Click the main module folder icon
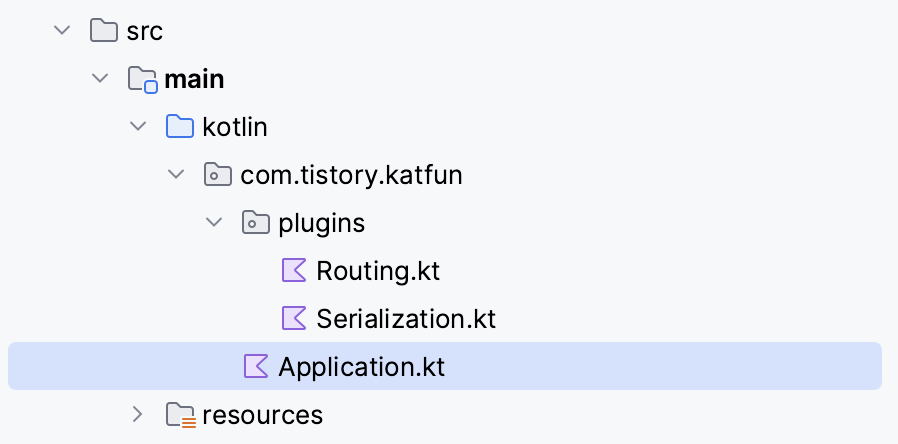The image size is (898, 444). pos(143,79)
